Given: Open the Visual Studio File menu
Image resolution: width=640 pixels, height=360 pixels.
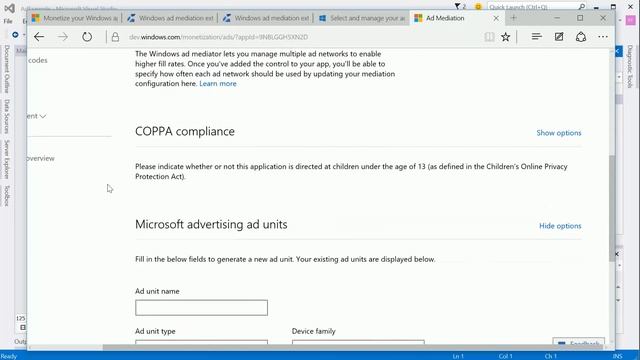Looking at the screenshot, I should tap(8, 21).
